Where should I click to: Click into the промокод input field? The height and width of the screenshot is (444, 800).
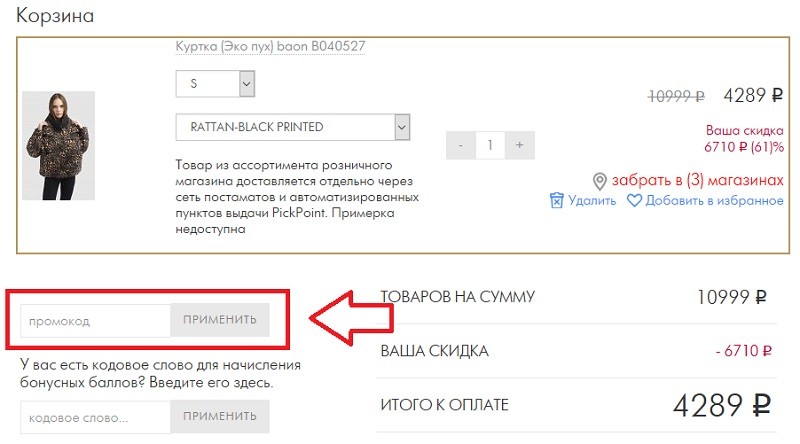pyautogui.click(x=96, y=320)
